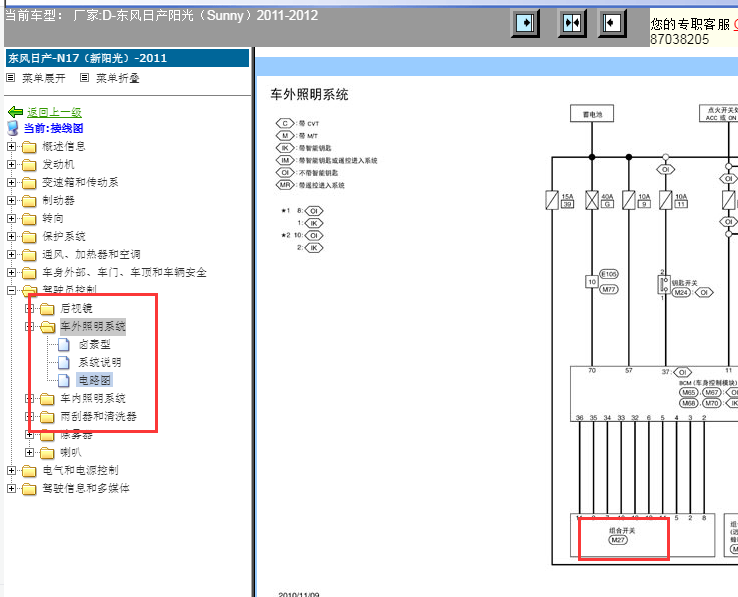Click the 雨刮器和清洗器 folder icon

click(47, 417)
